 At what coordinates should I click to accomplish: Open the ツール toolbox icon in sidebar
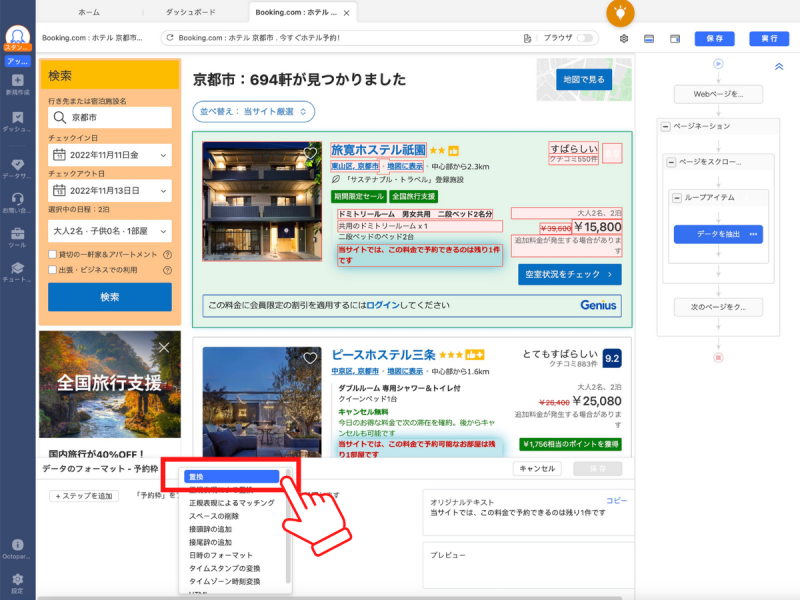point(18,237)
